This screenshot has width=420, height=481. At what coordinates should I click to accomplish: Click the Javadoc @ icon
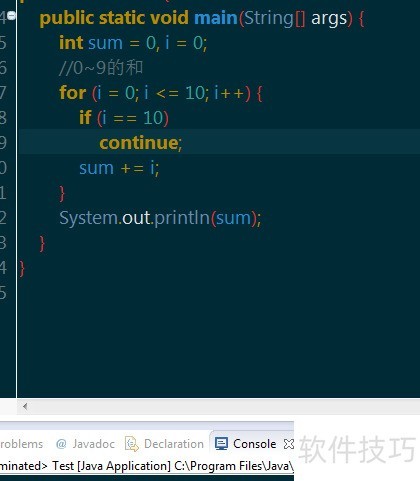click(x=61, y=444)
